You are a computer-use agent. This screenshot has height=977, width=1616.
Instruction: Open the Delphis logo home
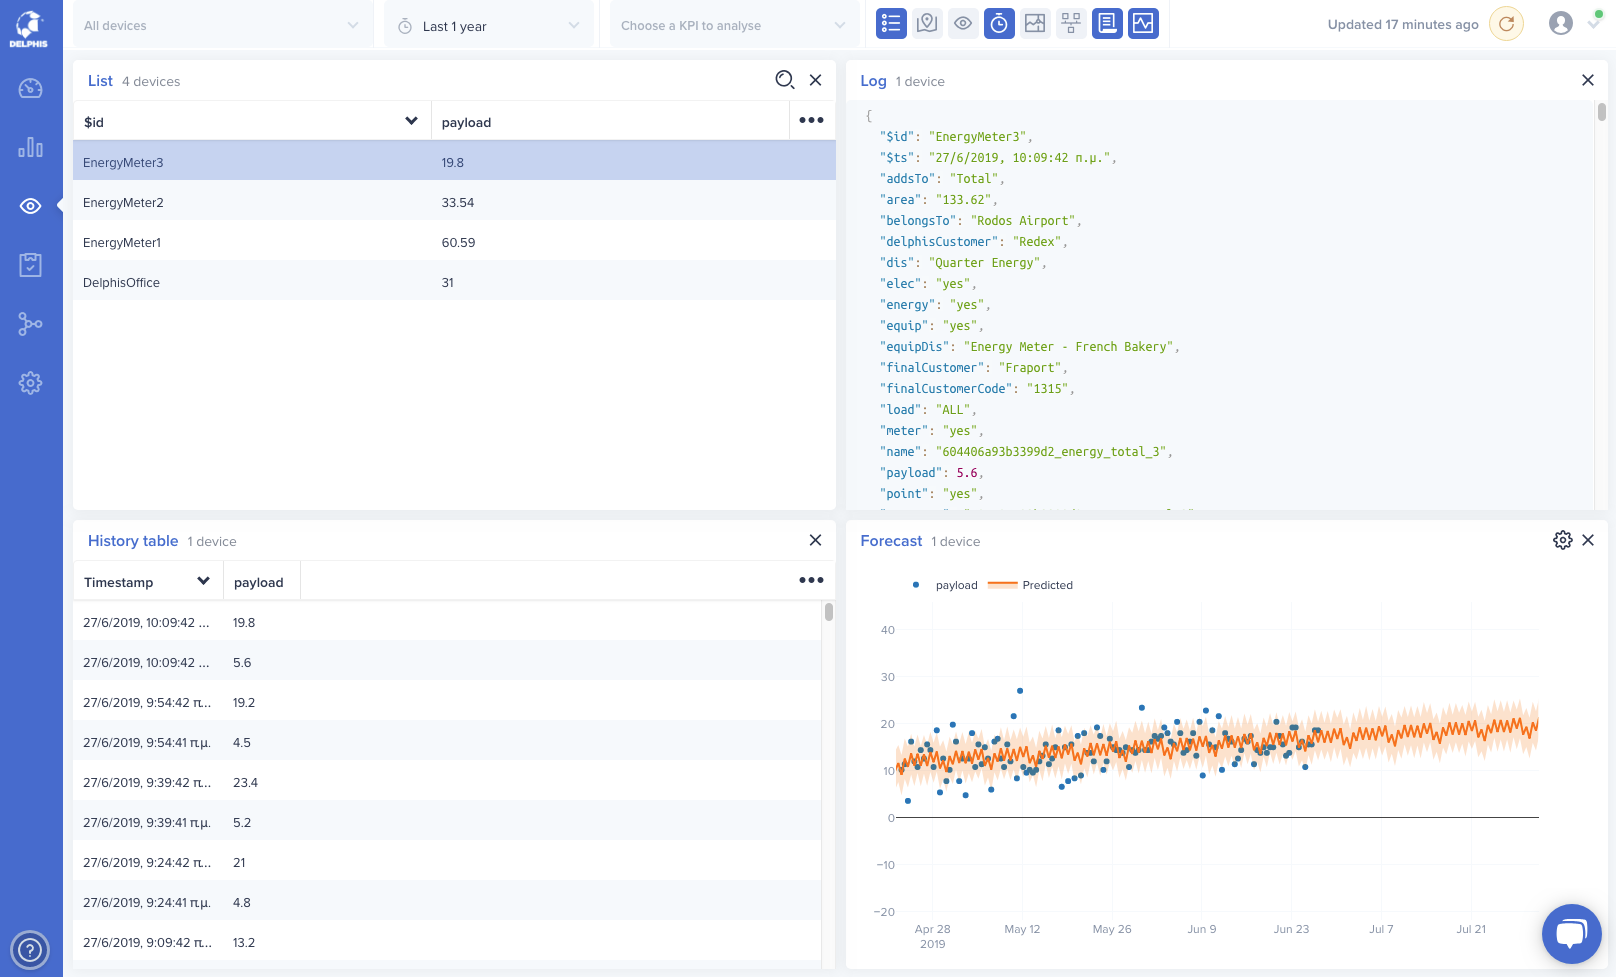pos(30,28)
